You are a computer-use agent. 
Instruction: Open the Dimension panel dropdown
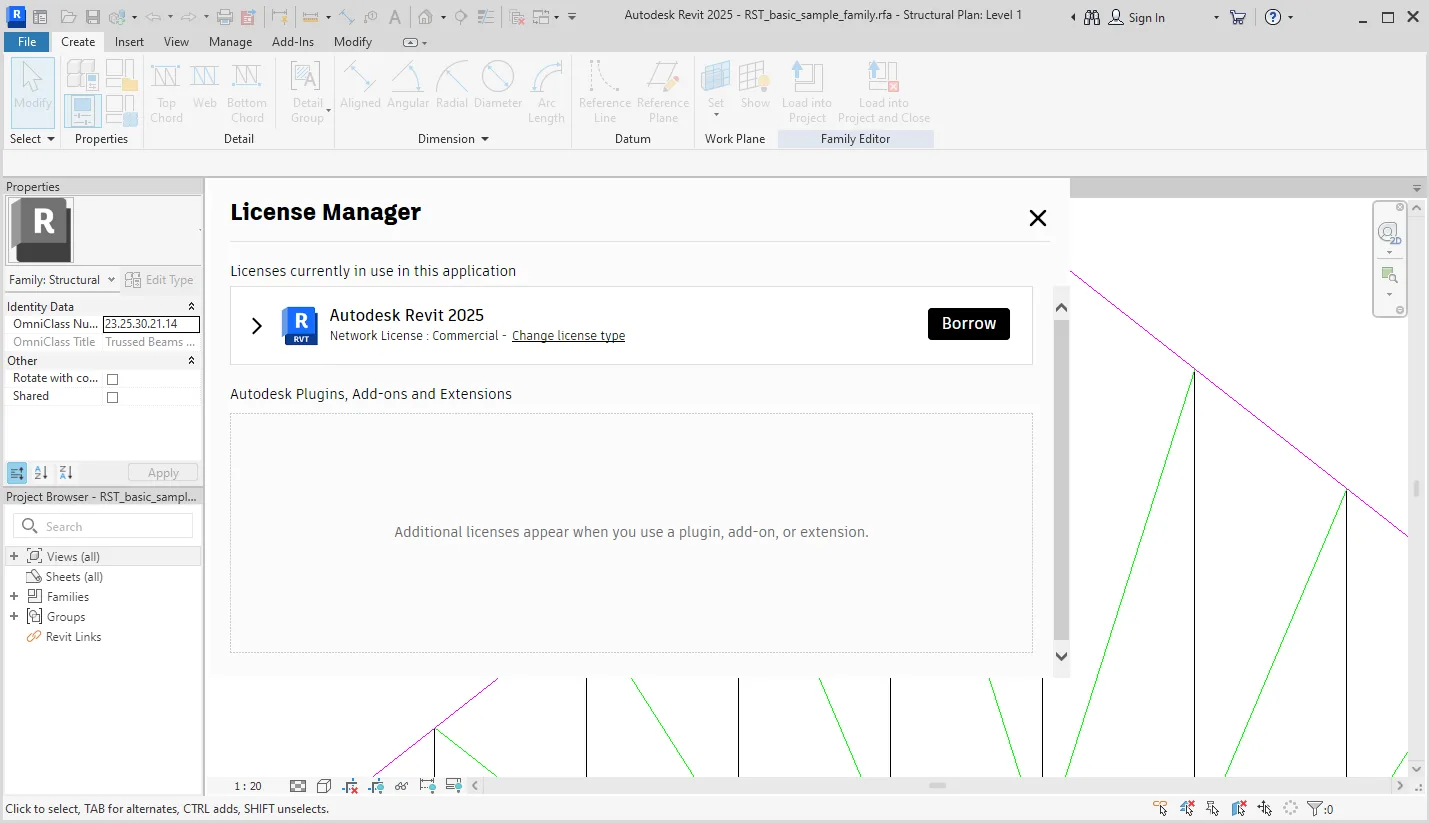454,139
